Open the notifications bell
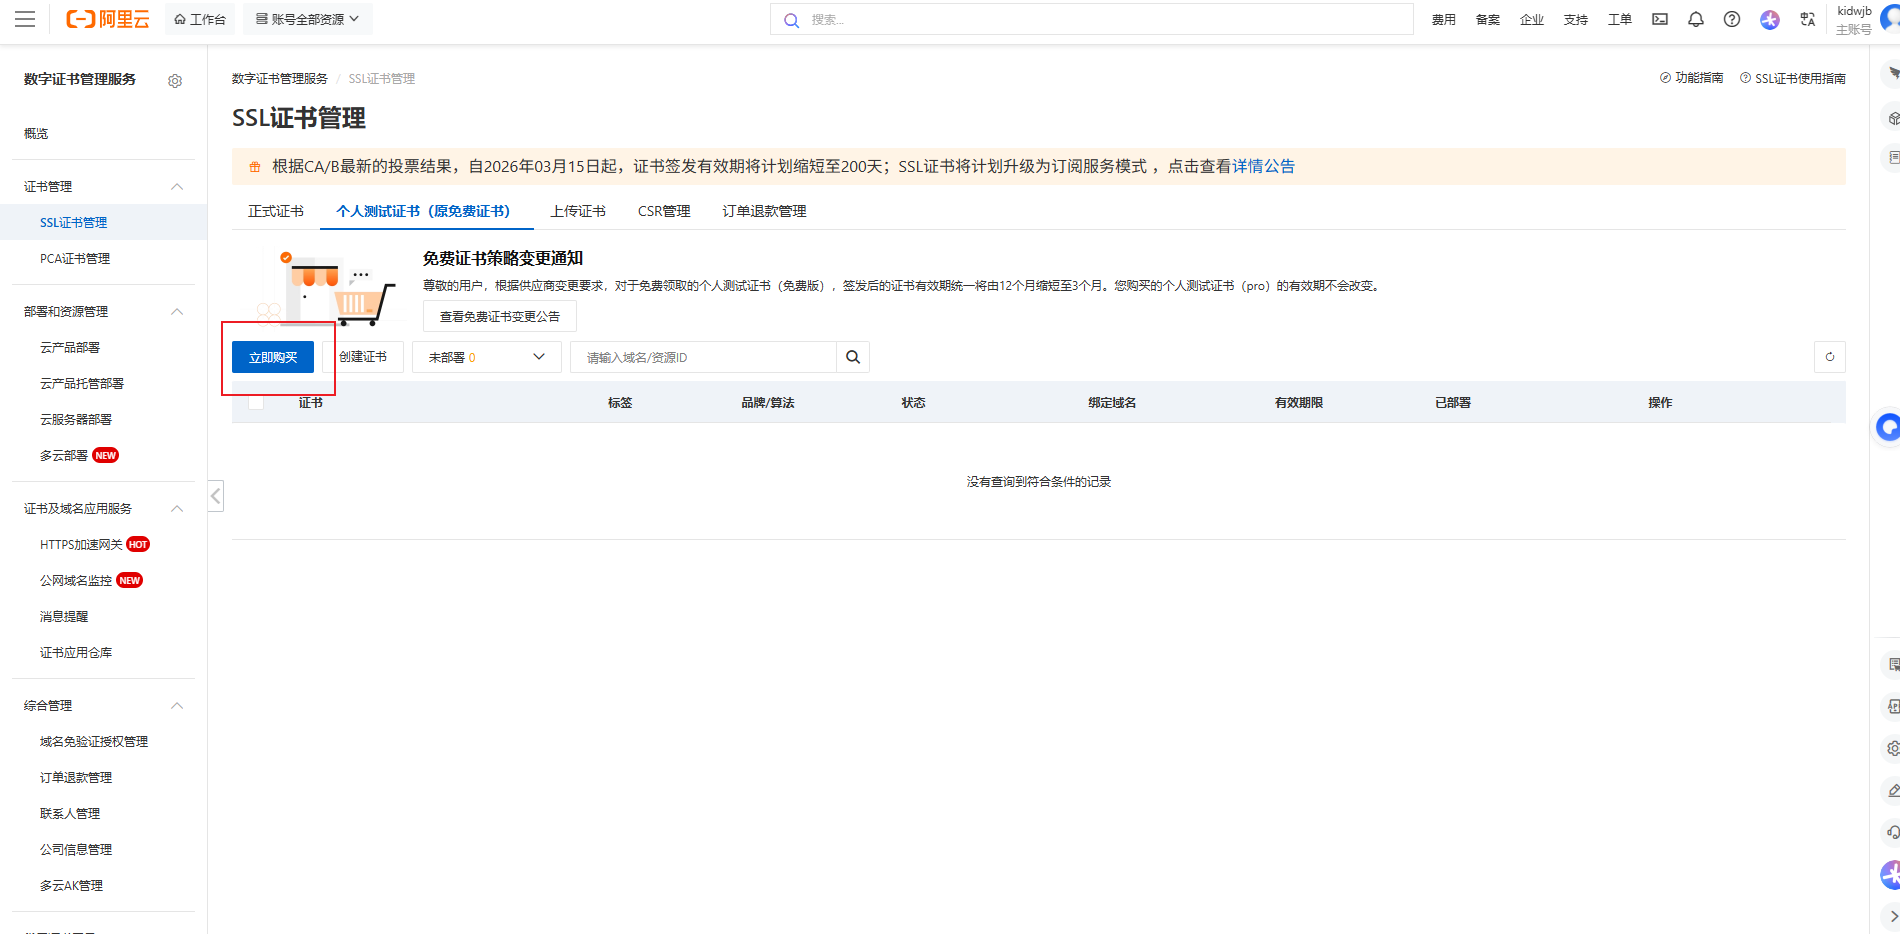Screen dimensions: 1900x934 click(x=1695, y=19)
